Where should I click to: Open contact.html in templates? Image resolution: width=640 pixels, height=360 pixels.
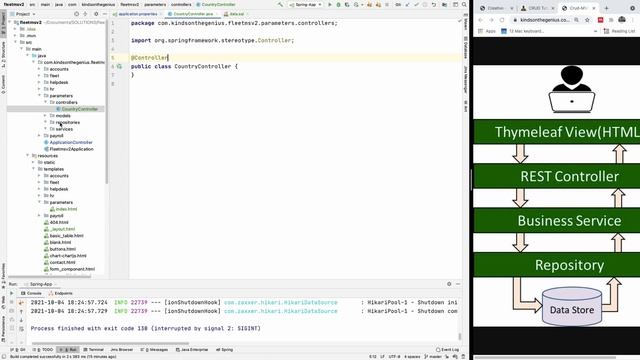tap(62, 262)
